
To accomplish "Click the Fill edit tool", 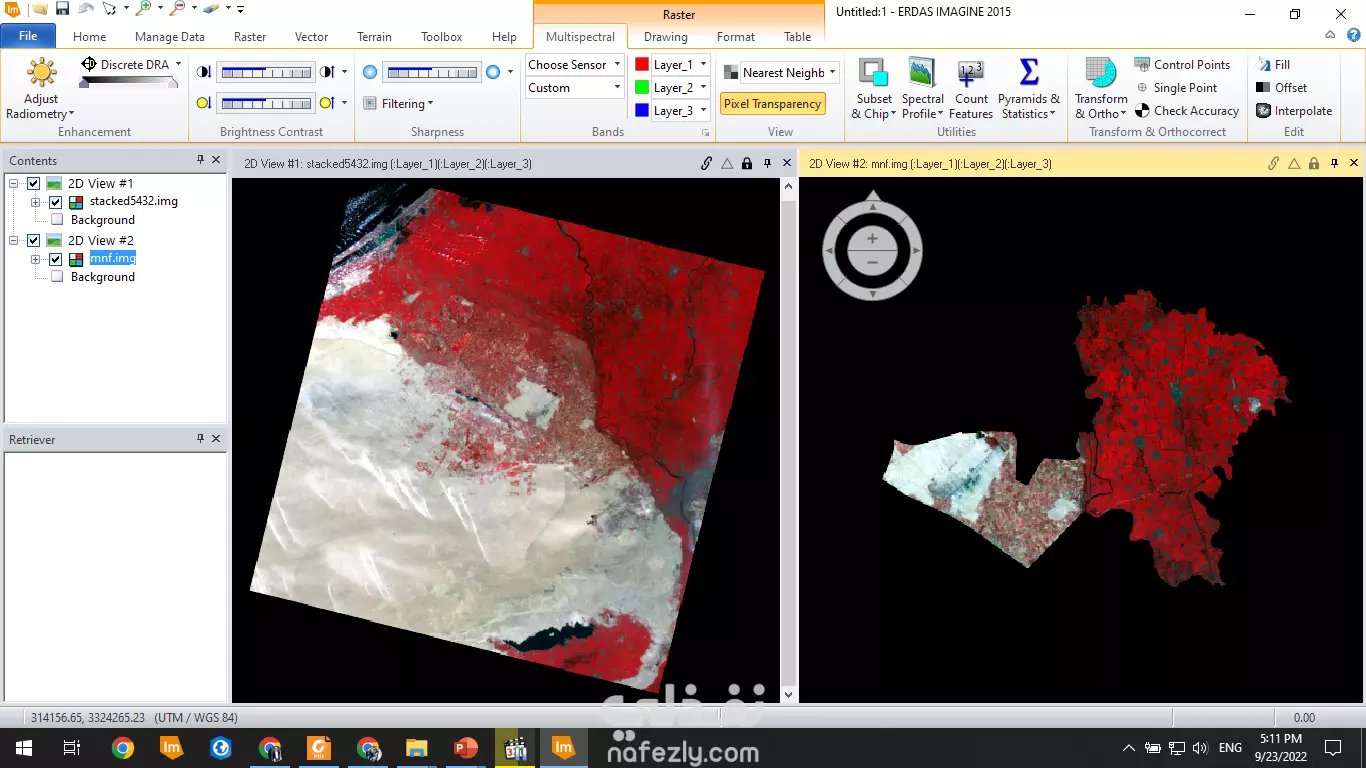I will [1279, 64].
